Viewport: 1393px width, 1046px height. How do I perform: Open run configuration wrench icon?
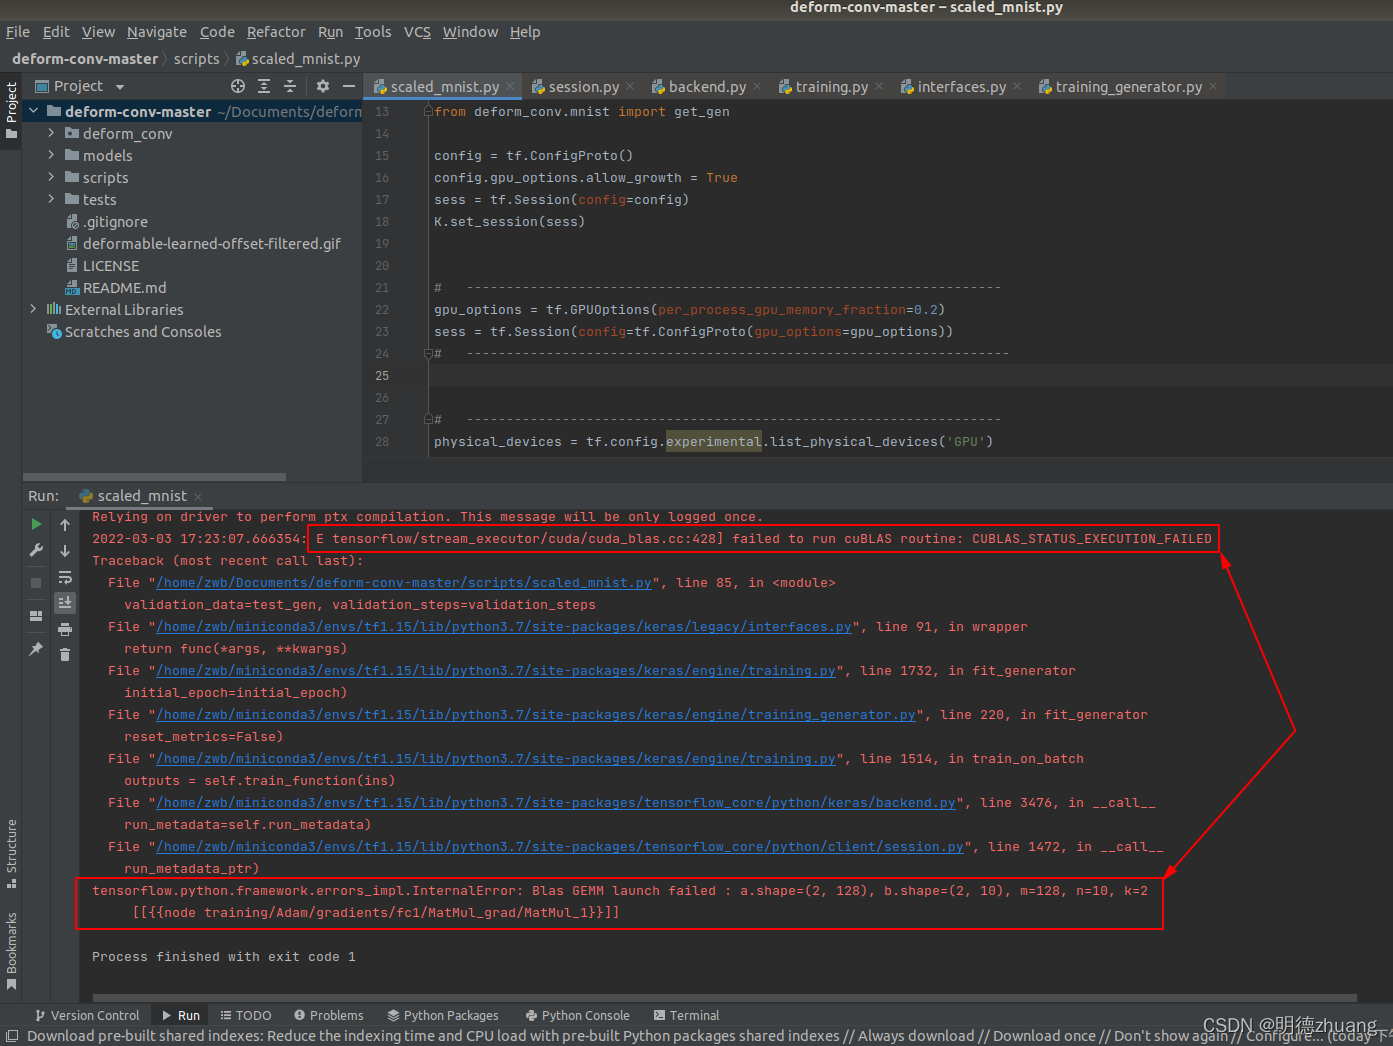coord(36,550)
